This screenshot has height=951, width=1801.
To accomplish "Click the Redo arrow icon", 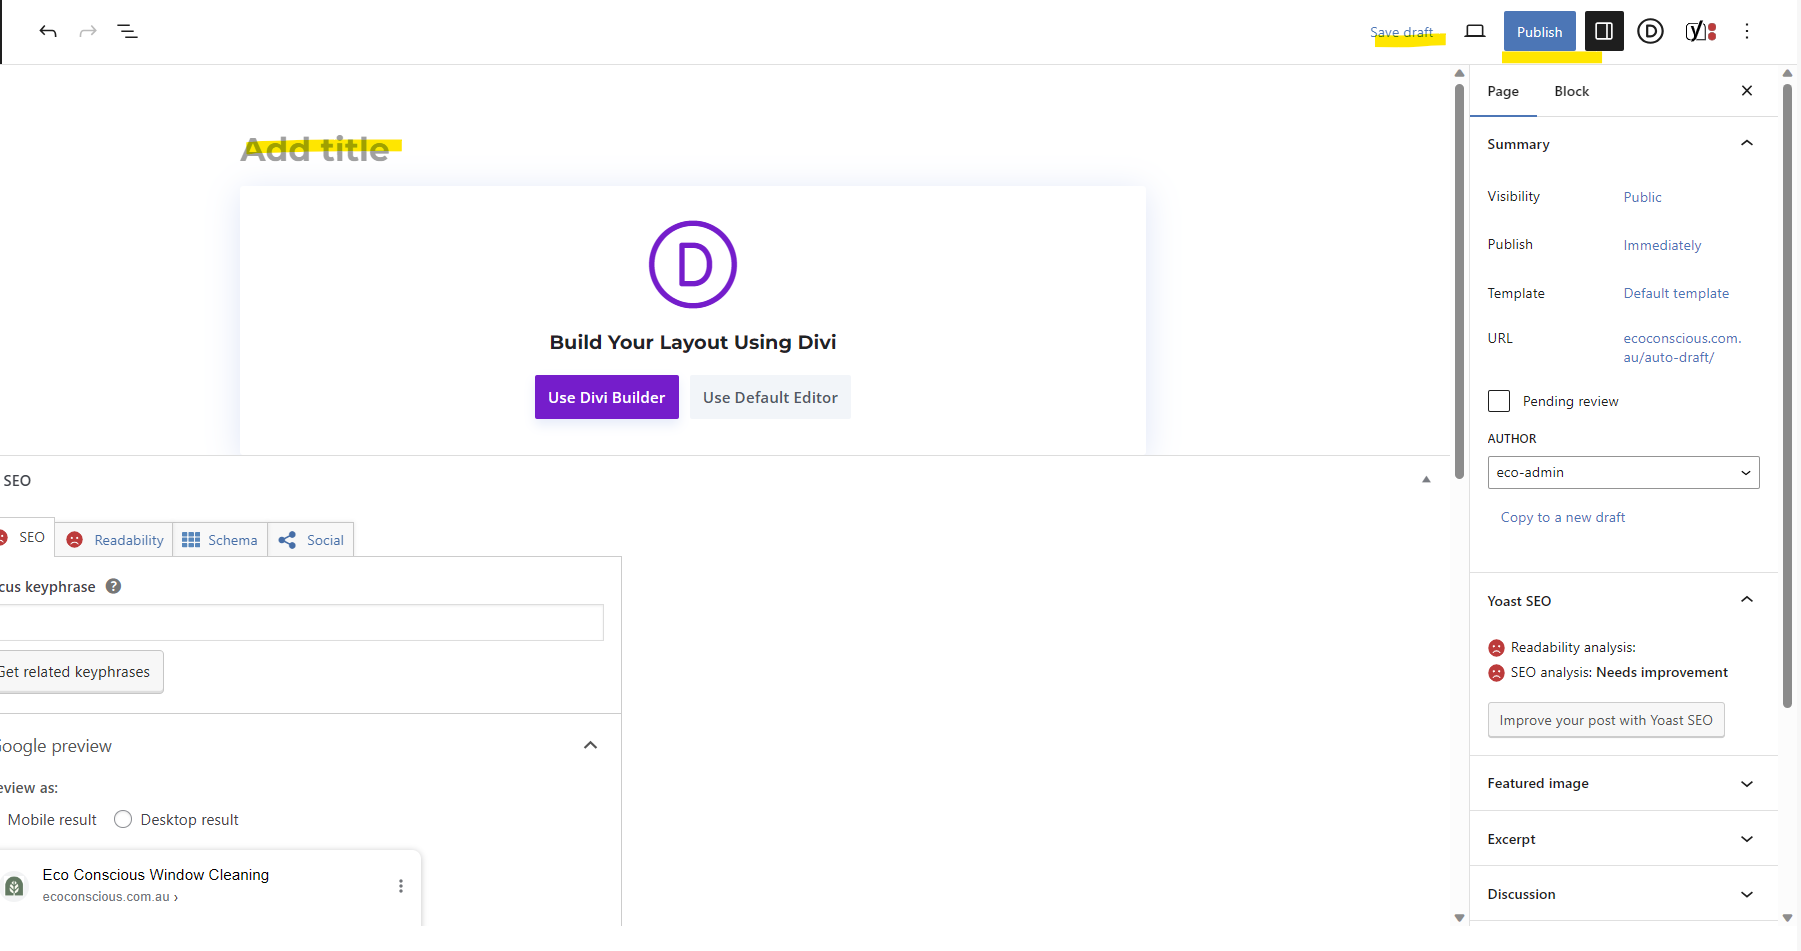I will [88, 31].
